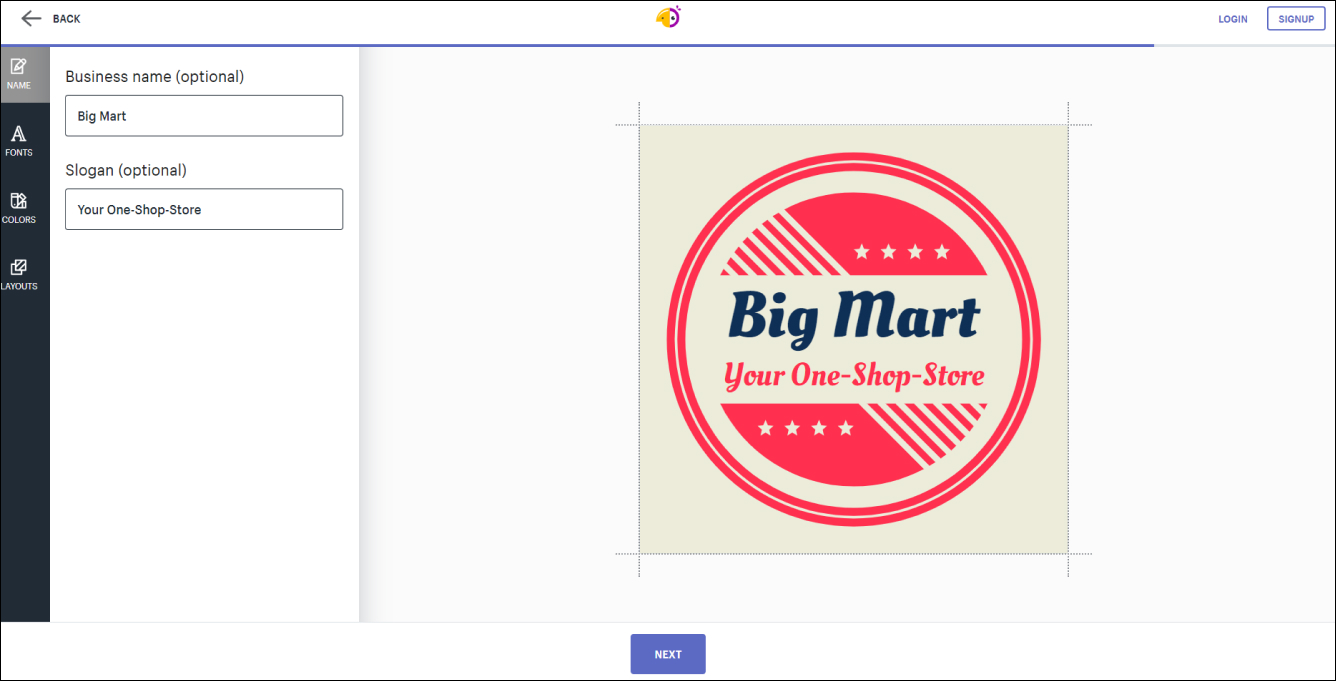
Task: Open the Fonts tab in sidebar
Action: [19, 141]
